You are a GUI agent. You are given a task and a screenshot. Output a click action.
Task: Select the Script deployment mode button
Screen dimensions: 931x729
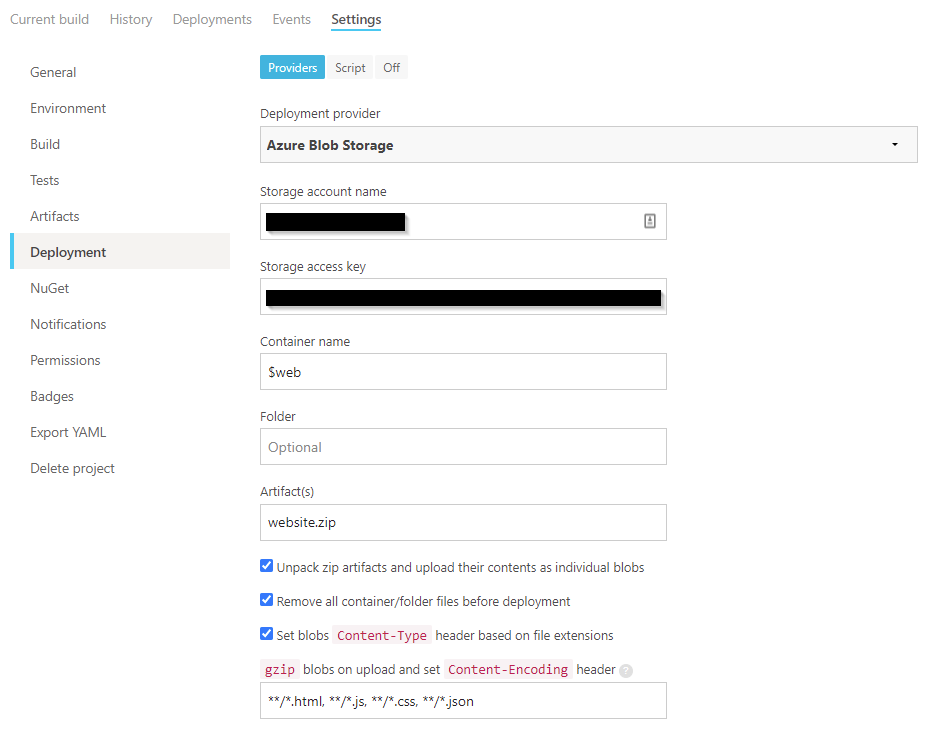[x=350, y=68]
